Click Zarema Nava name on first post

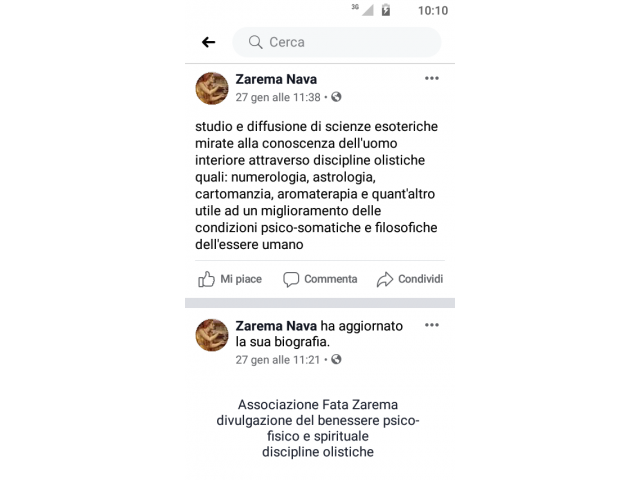point(276,79)
